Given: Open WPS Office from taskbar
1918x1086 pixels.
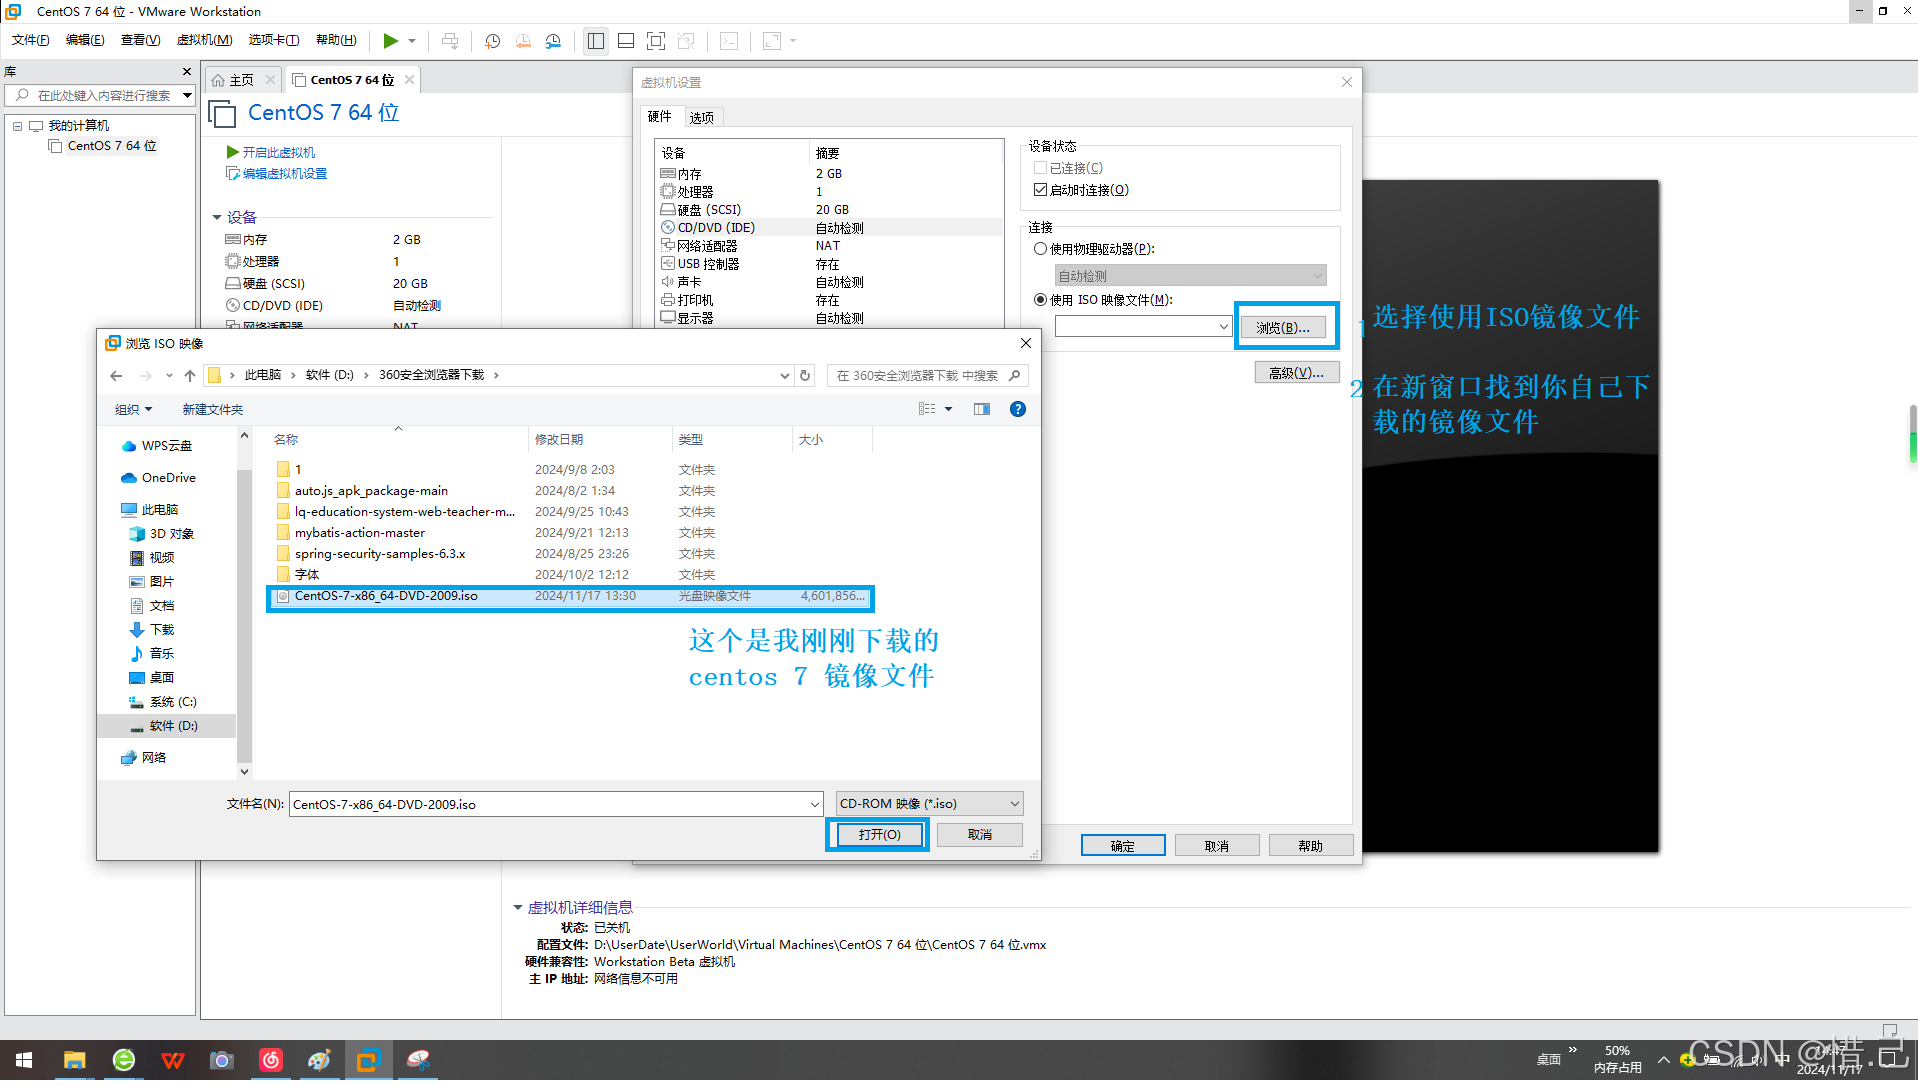Looking at the screenshot, I should coord(172,1060).
